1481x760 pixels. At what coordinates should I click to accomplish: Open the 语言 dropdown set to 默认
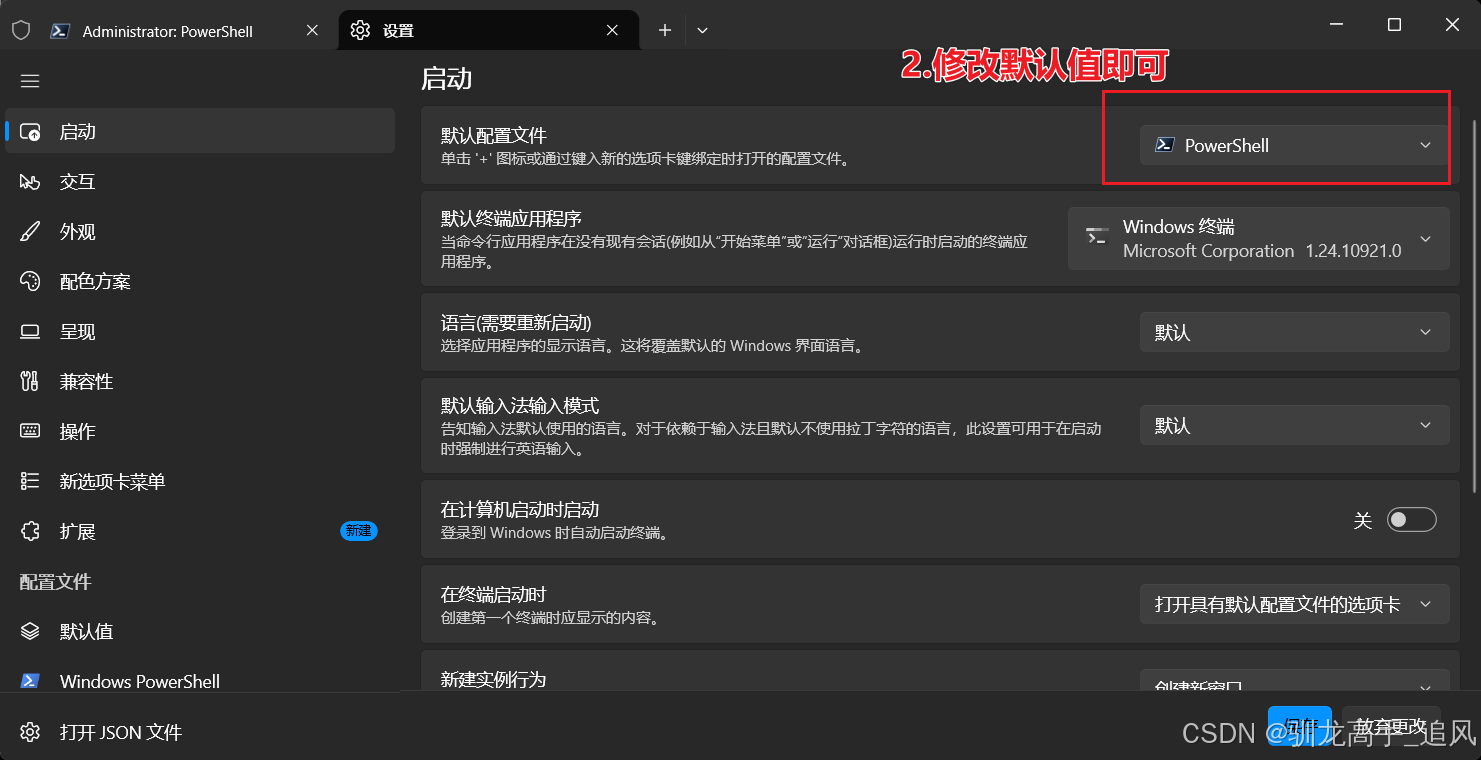coord(1294,332)
